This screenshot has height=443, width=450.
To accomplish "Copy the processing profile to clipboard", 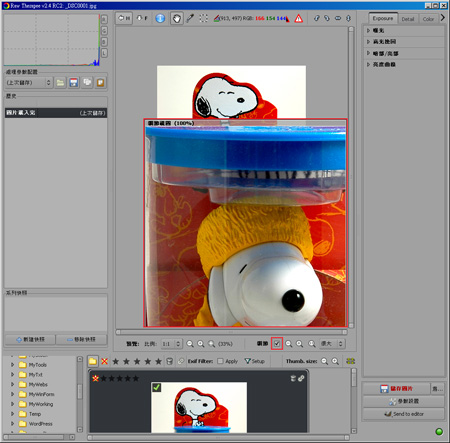I will pyautogui.click(x=87, y=82).
